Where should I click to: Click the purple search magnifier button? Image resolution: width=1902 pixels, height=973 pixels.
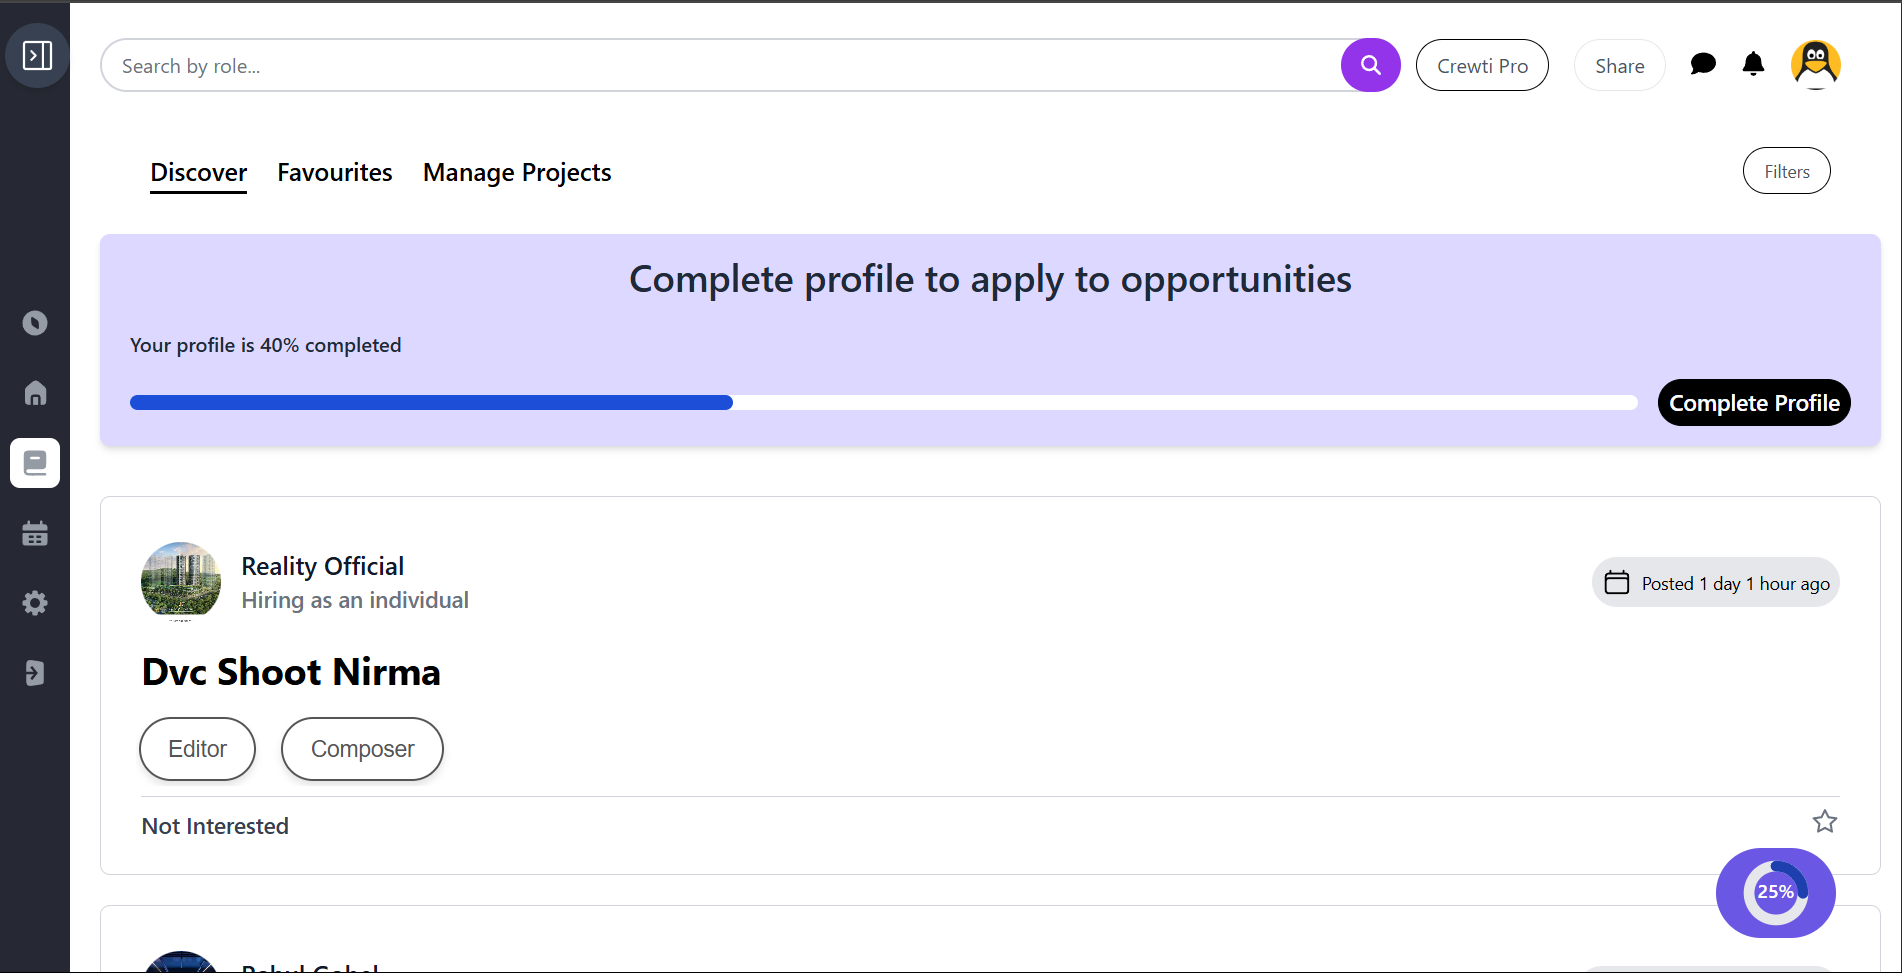pyautogui.click(x=1370, y=65)
